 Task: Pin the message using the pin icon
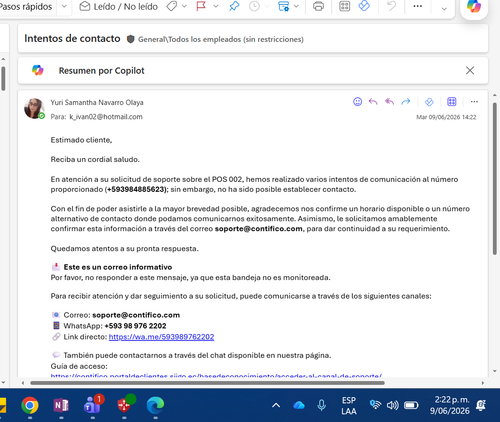coord(234,6)
